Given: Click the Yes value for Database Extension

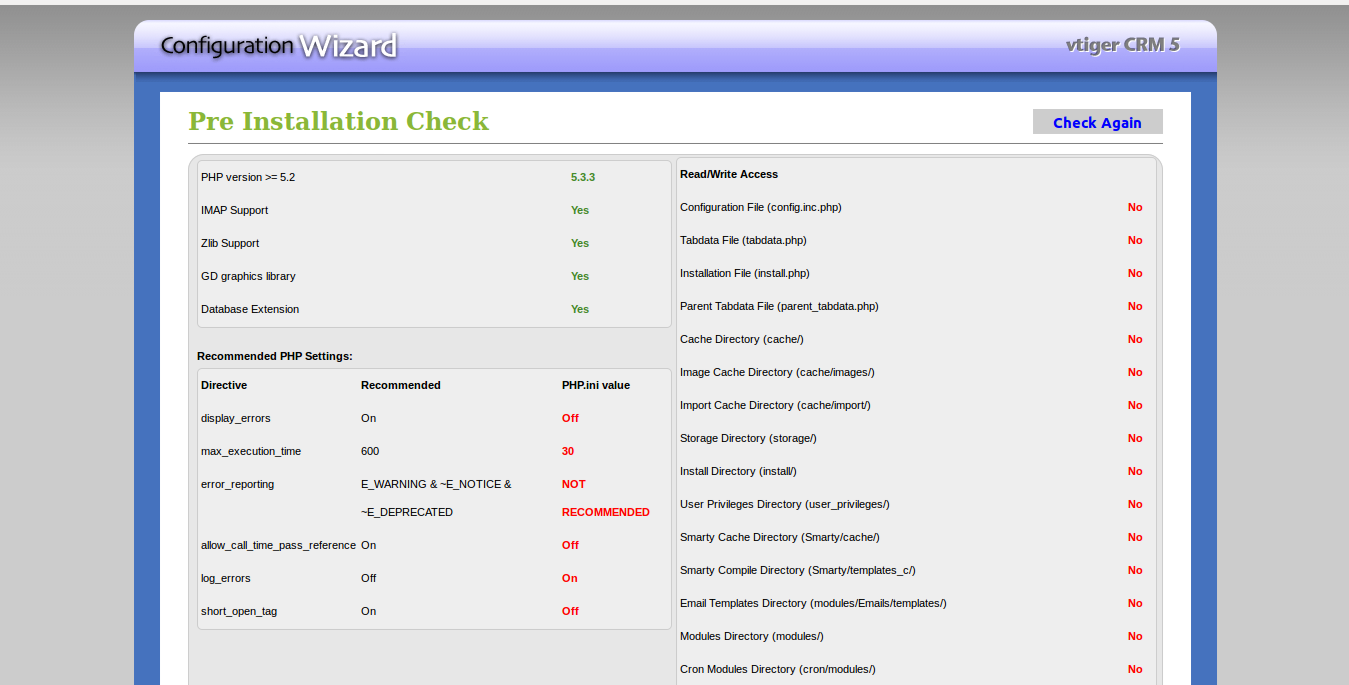Looking at the screenshot, I should pos(580,309).
